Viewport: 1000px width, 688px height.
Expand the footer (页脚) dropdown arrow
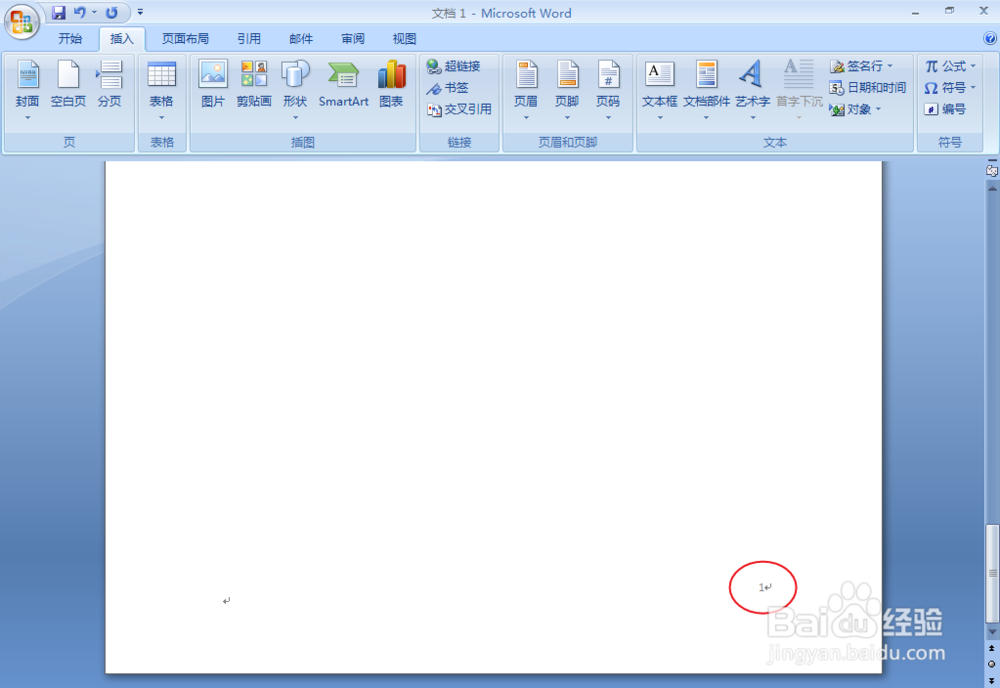pyautogui.click(x=567, y=117)
